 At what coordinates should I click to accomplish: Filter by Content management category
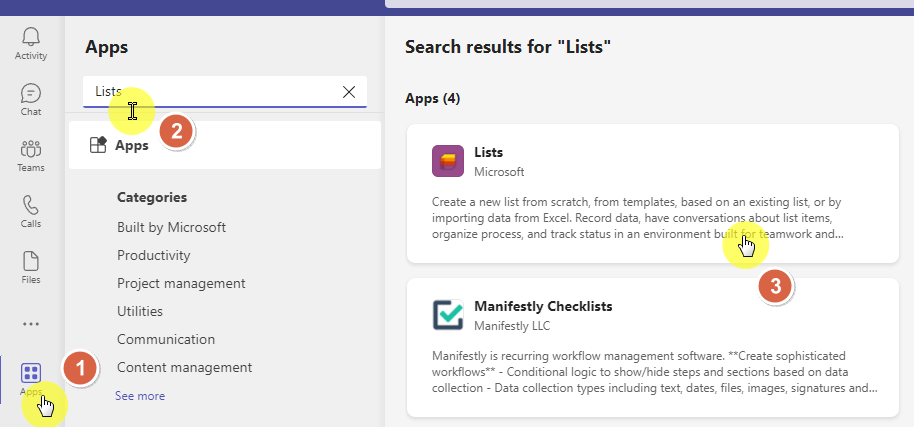coord(185,367)
